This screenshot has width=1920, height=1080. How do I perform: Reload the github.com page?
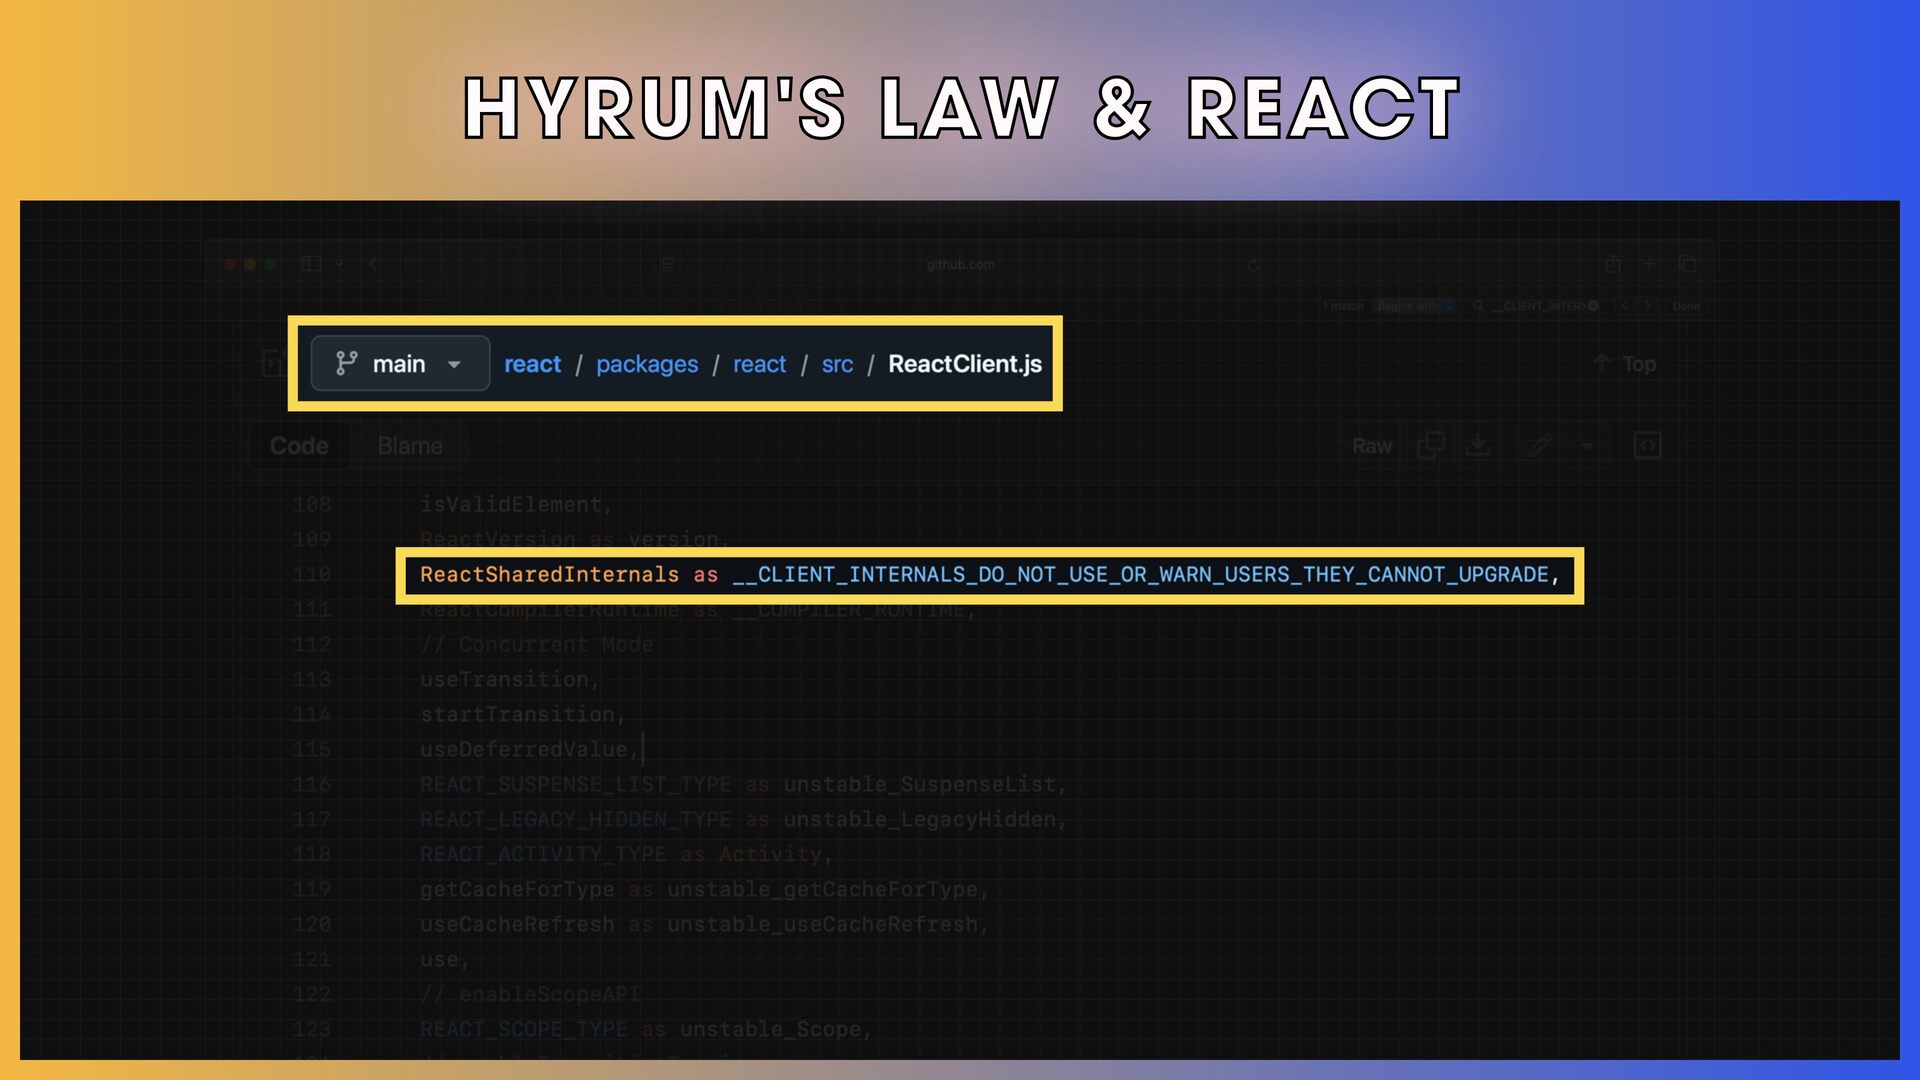click(x=1253, y=265)
